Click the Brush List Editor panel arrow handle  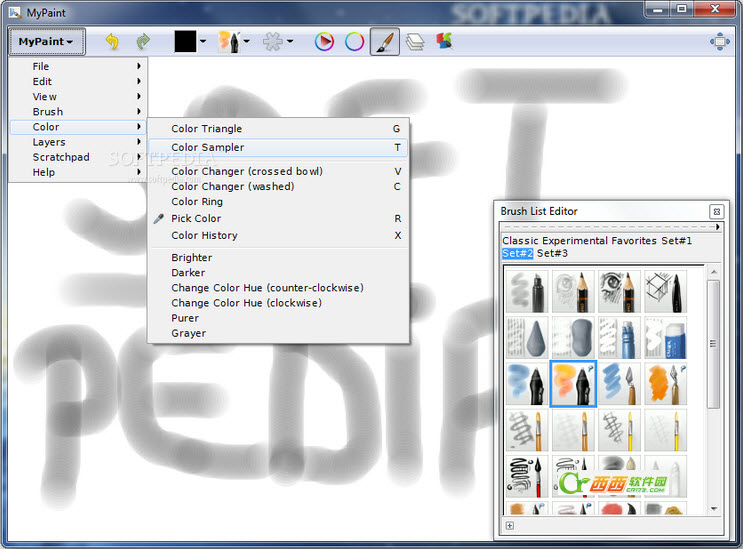point(717,227)
